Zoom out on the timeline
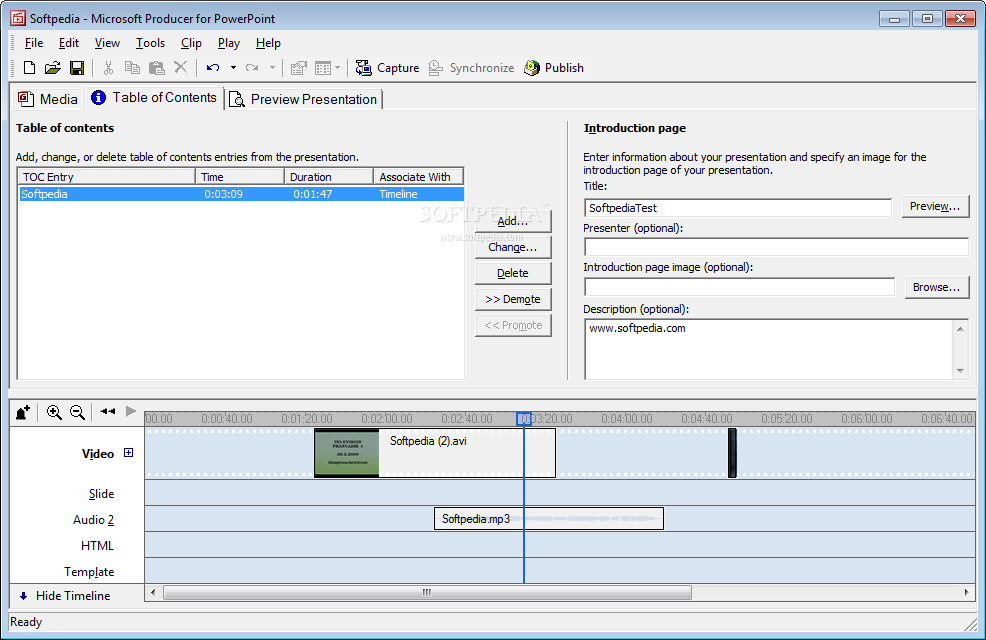The width and height of the screenshot is (986, 640). tap(77, 412)
